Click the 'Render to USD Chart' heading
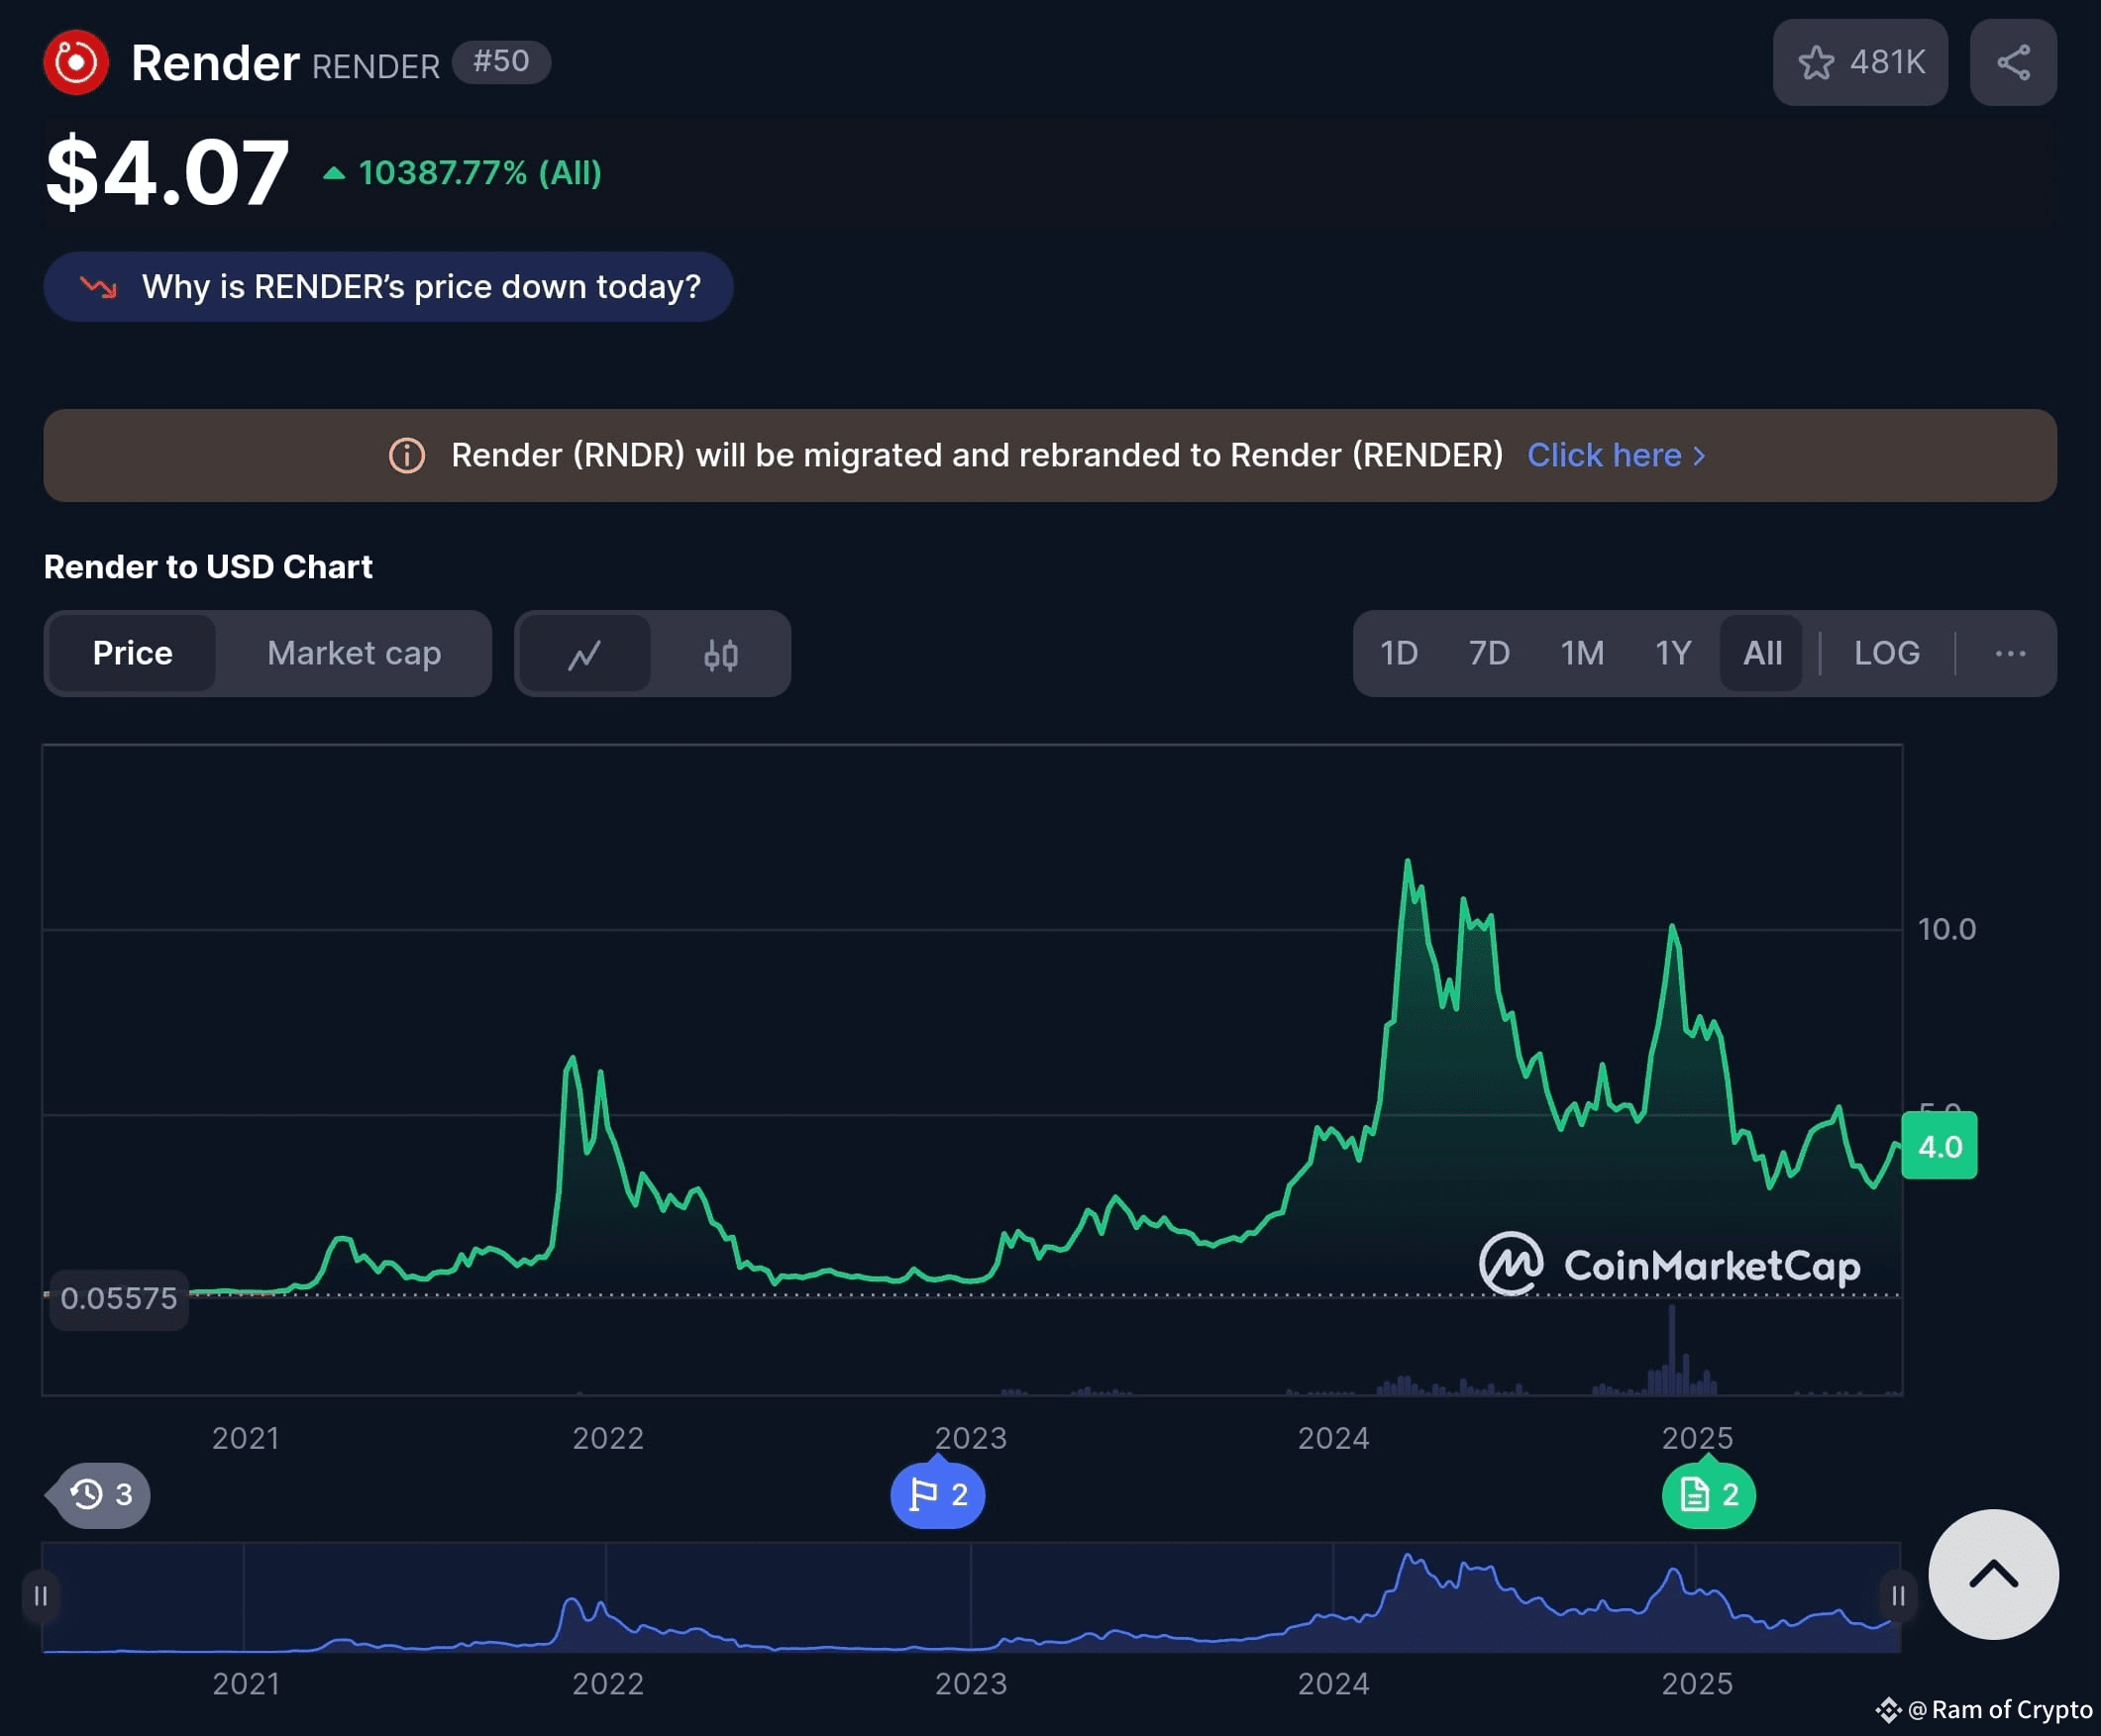 tap(208, 568)
